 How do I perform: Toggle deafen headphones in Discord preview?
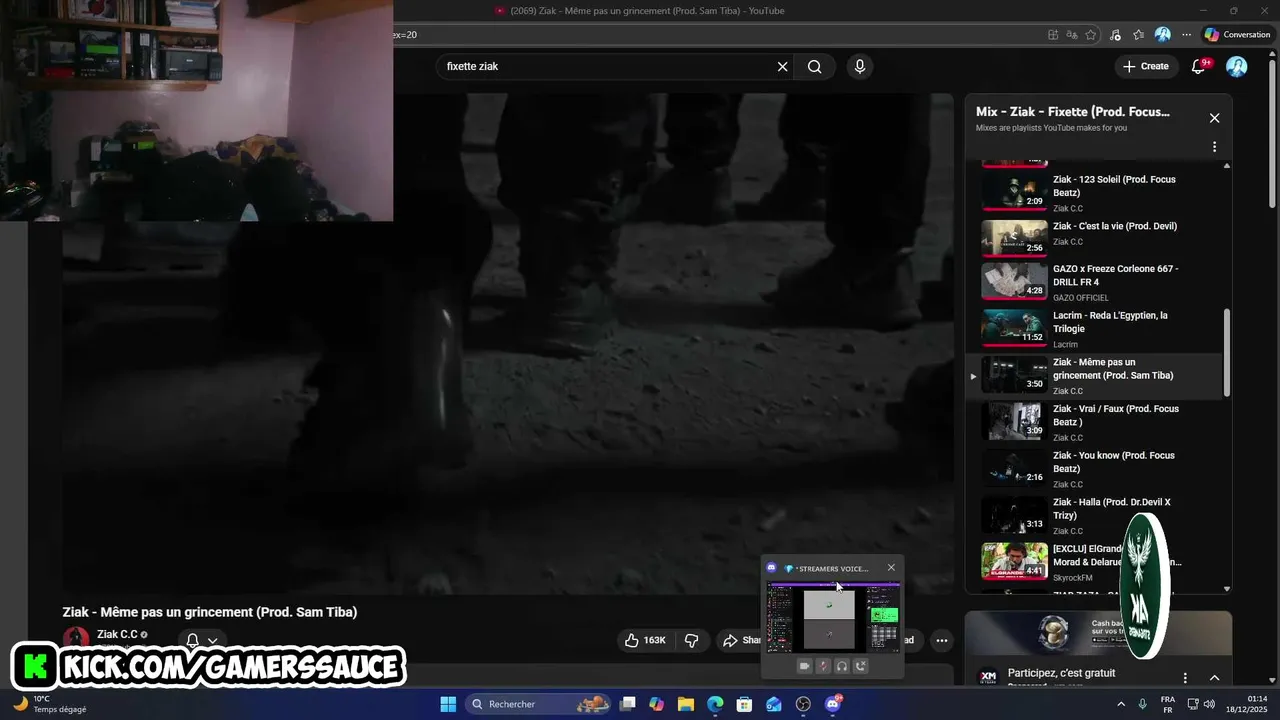point(842,666)
